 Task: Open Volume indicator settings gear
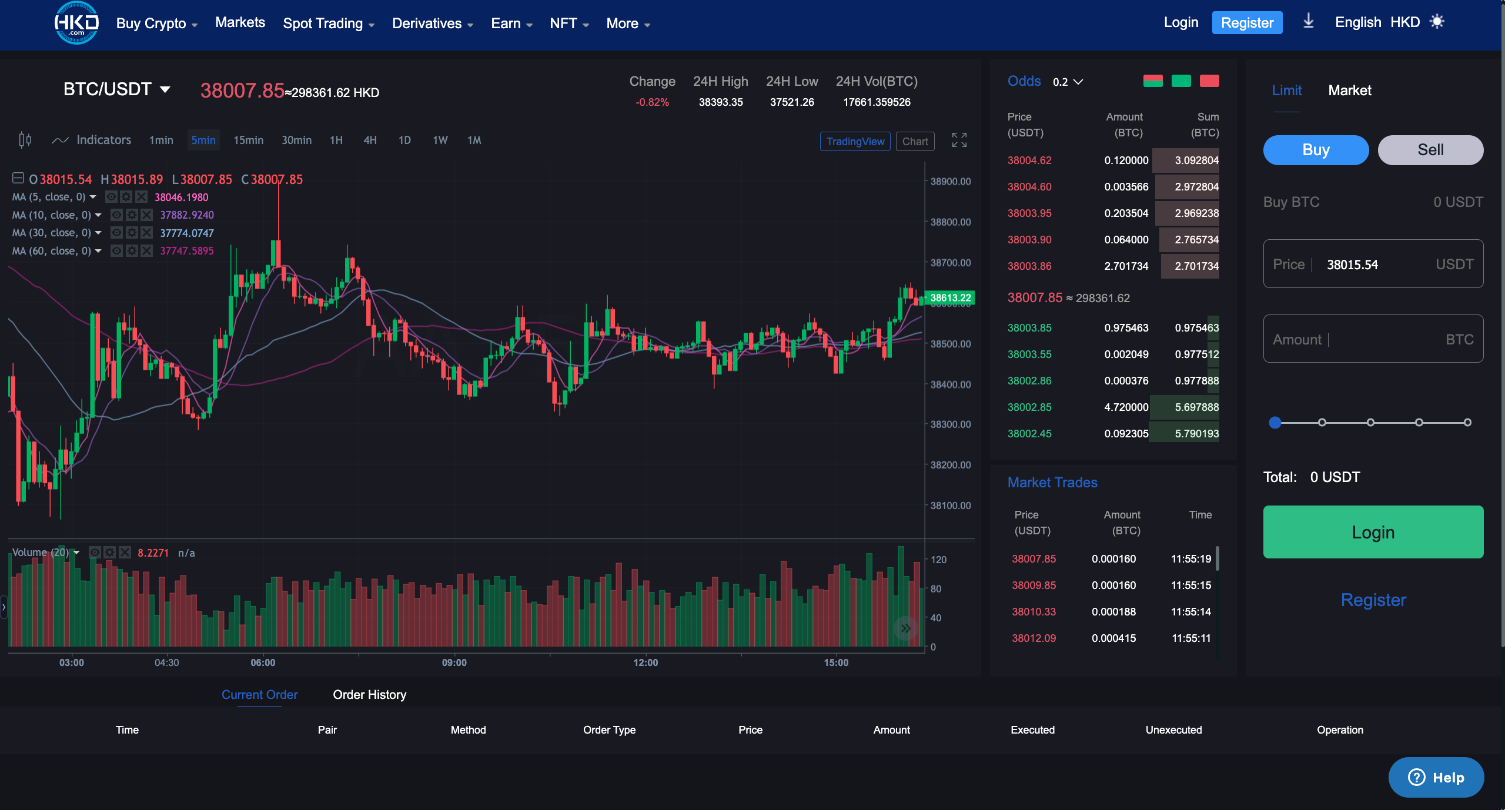tap(110, 552)
